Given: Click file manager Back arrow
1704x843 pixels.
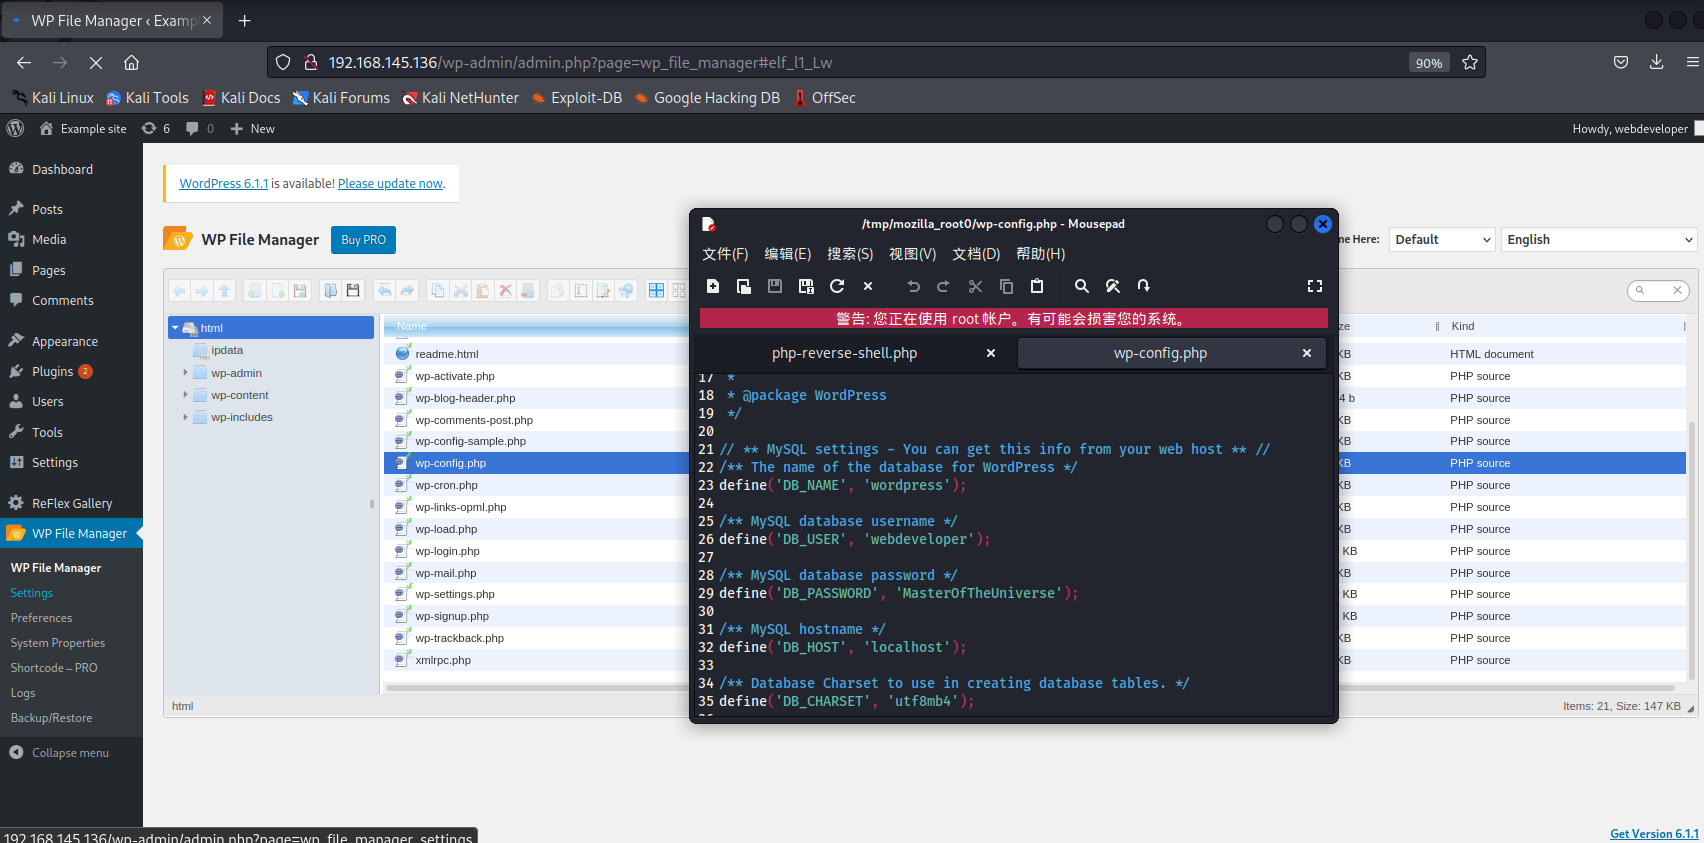Looking at the screenshot, I should [x=179, y=291].
